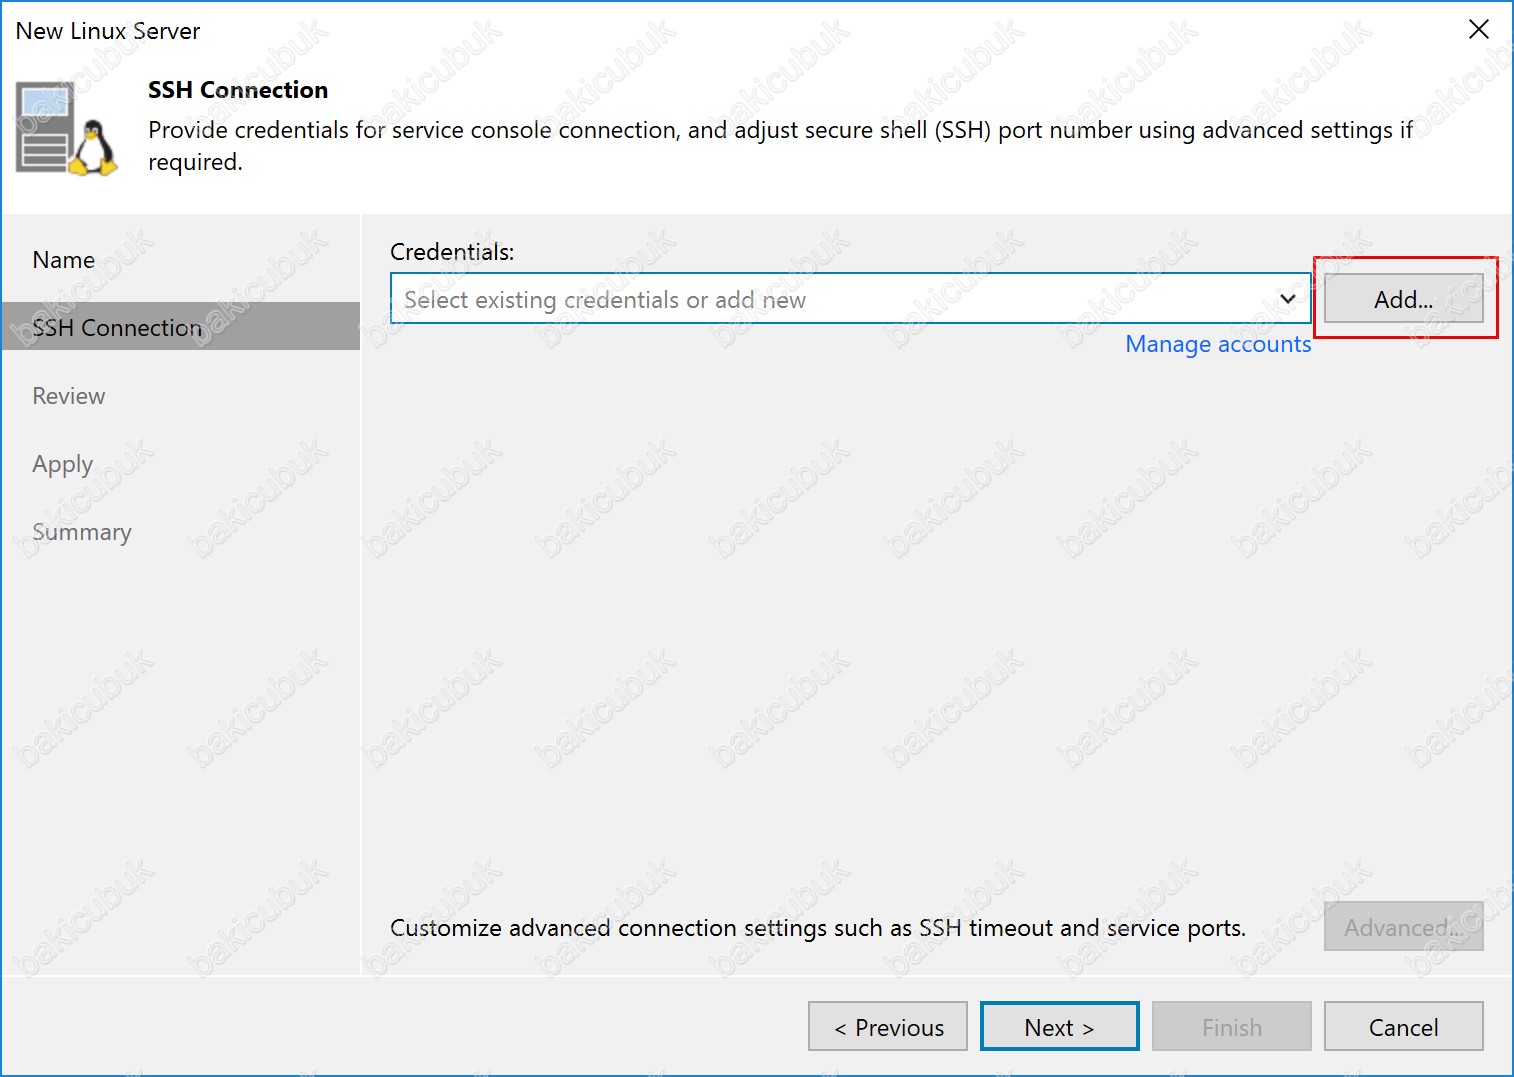
Task: Open the Credentials dropdown arrow
Action: coord(1288,299)
